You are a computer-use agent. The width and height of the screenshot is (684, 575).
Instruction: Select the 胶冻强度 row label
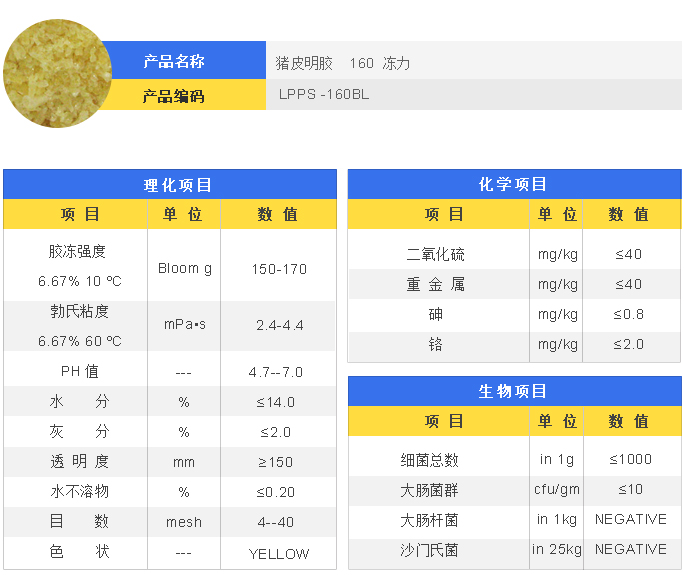[x=77, y=251]
